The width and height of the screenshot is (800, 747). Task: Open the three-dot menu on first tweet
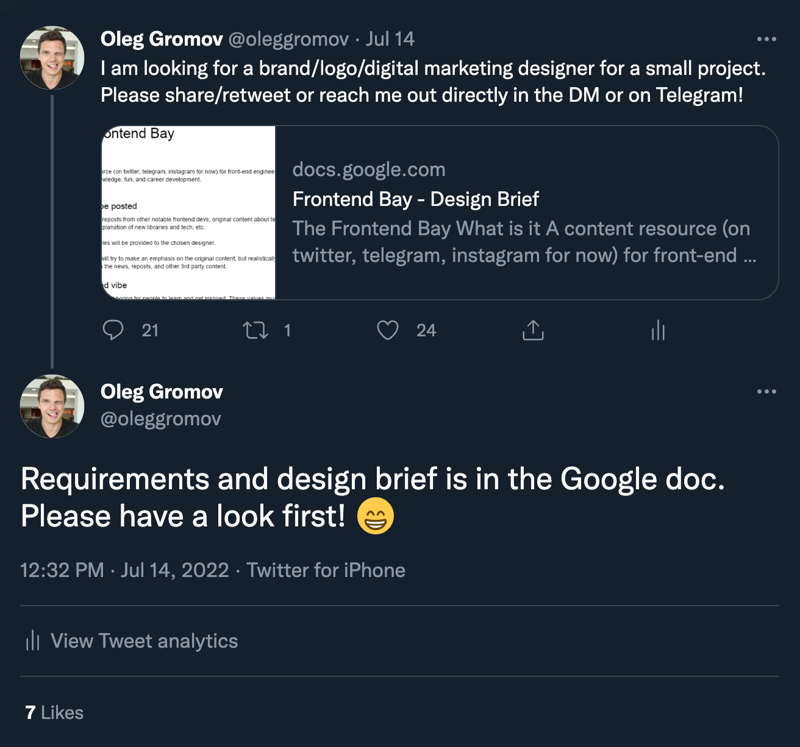click(x=766, y=39)
